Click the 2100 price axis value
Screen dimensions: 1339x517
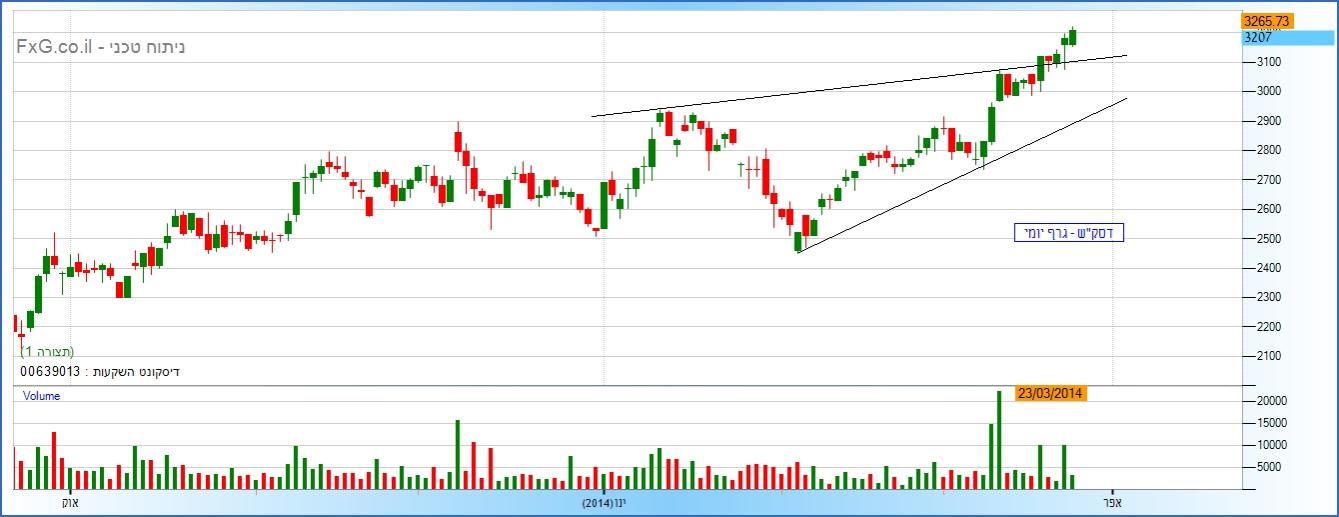(x=1267, y=356)
